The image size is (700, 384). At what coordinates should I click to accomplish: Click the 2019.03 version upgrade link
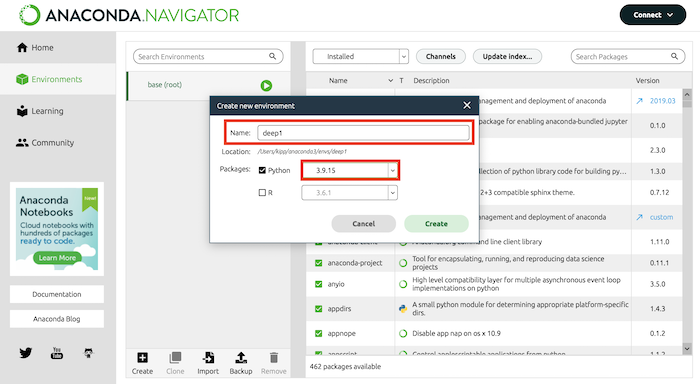[x=662, y=101]
